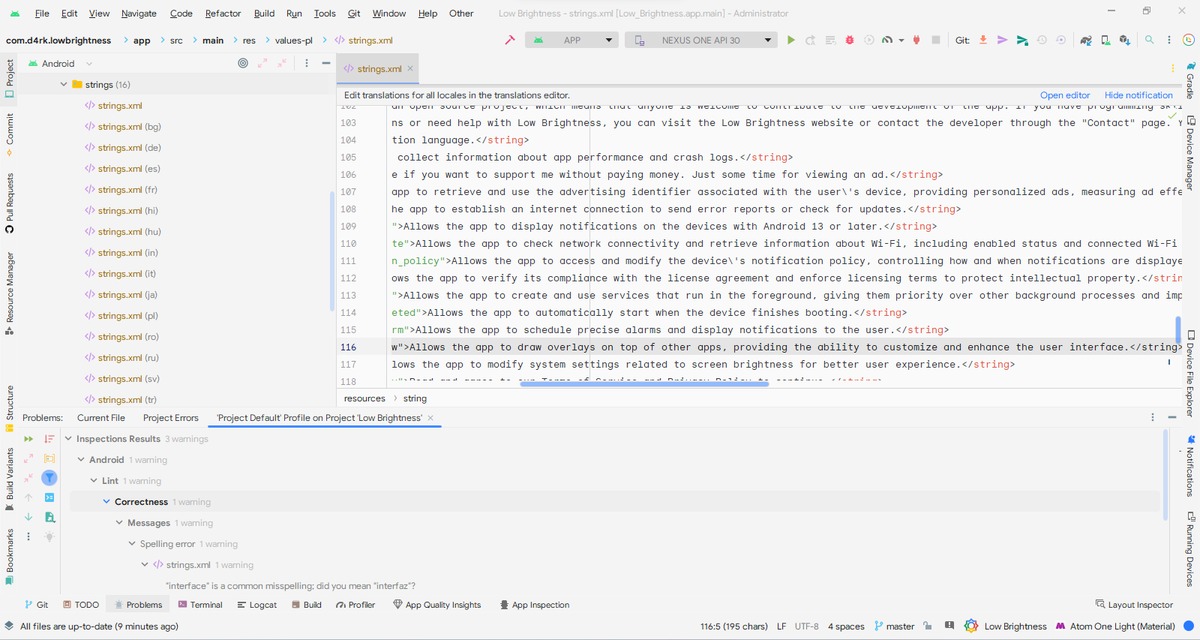The width and height of the screenshot is (1200, 640).
Task: Collapse the Spelling error node
Action: pyautogui.click(x=131, y=544)
